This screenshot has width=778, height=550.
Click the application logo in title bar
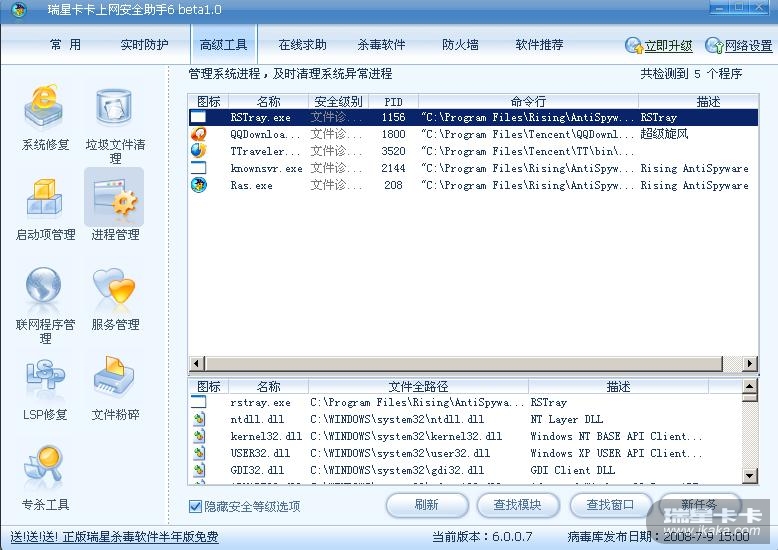coord(19,9)
